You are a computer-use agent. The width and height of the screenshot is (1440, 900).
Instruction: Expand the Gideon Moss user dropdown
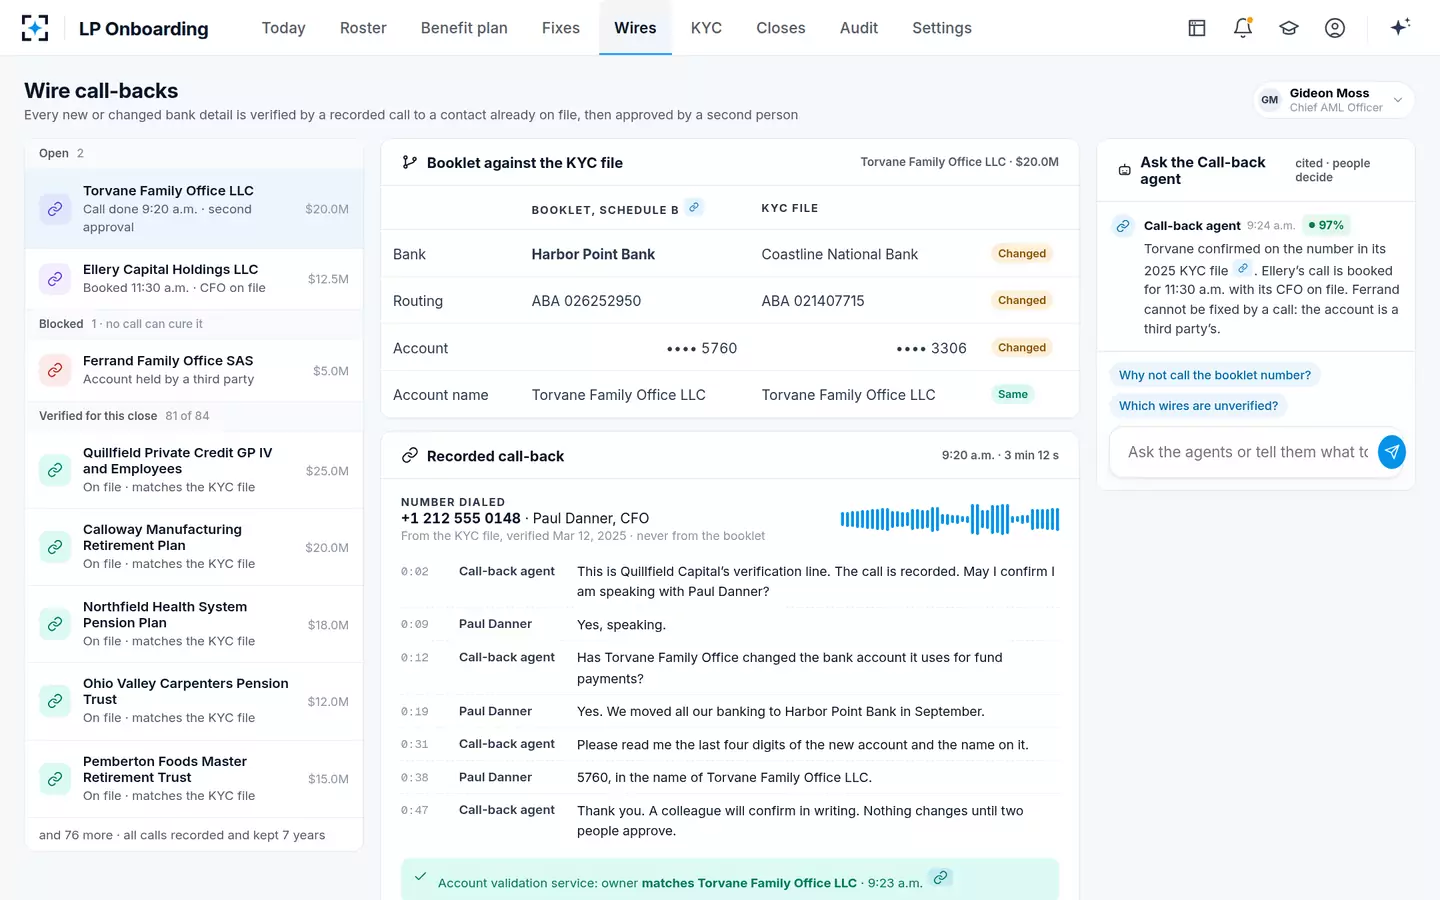click(1334, 100)
